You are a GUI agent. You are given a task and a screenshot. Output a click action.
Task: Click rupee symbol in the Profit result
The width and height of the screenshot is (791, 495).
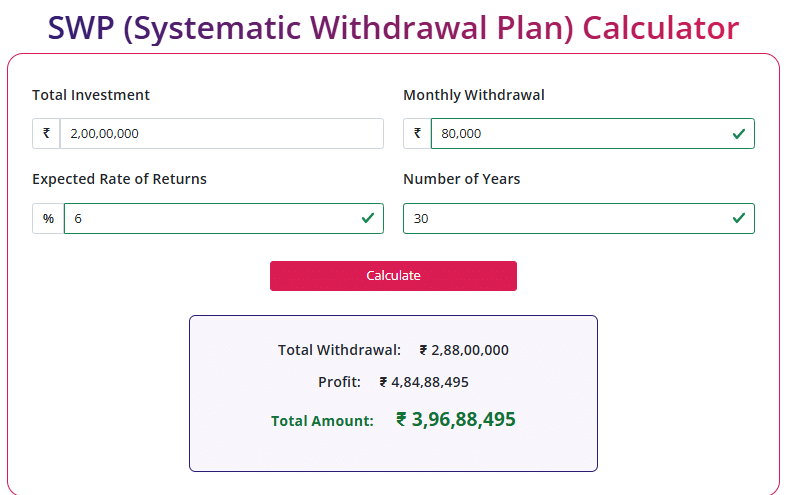tap(384, 382)
